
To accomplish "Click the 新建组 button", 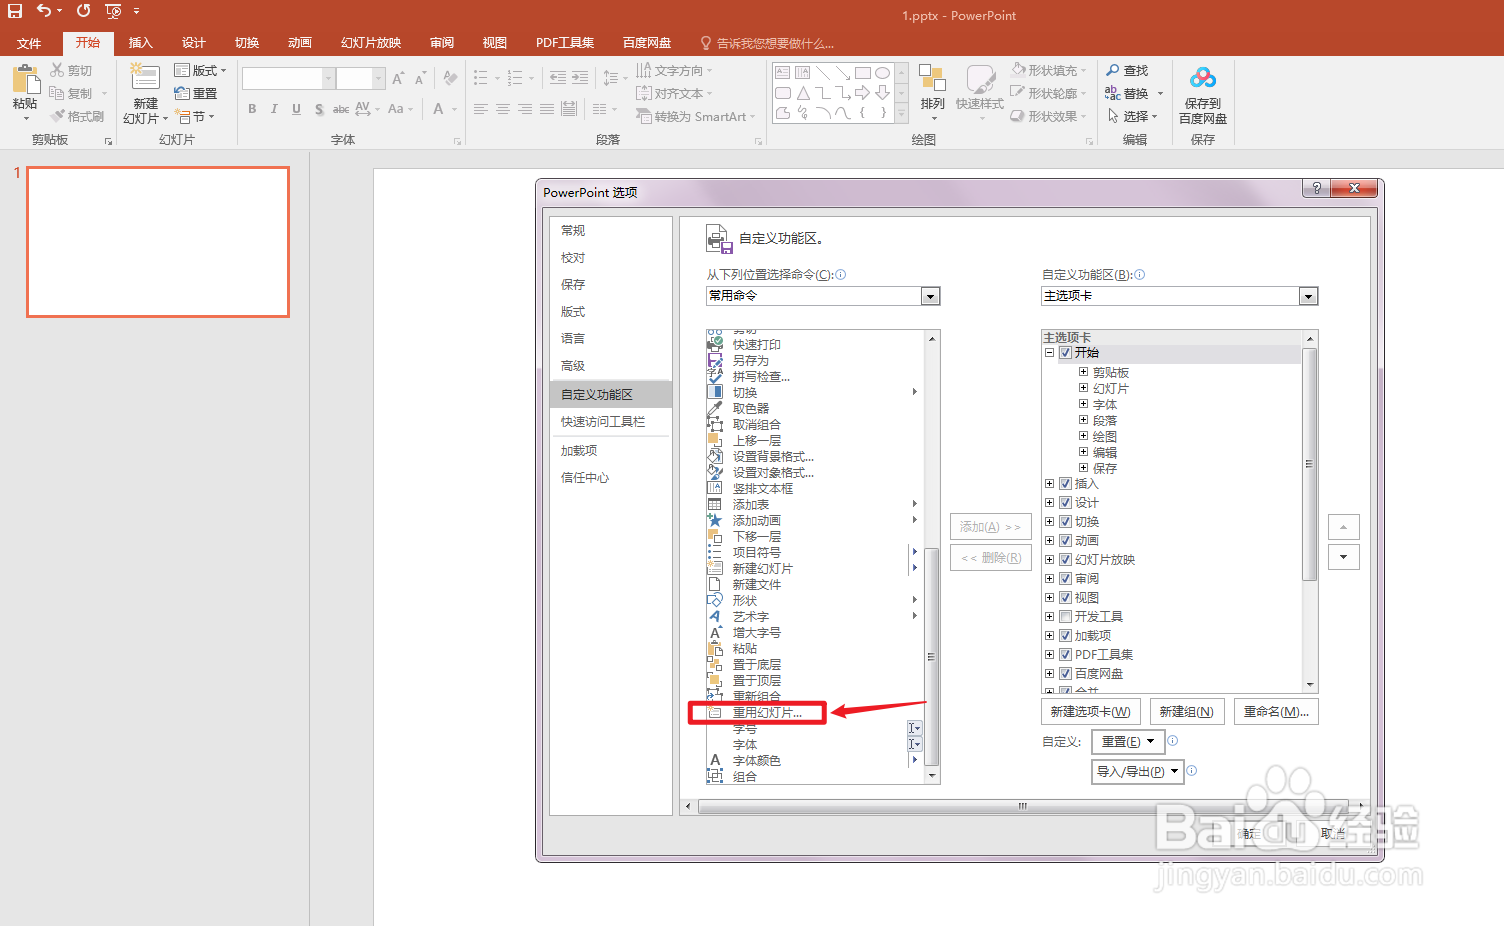I will [1186, 711].
